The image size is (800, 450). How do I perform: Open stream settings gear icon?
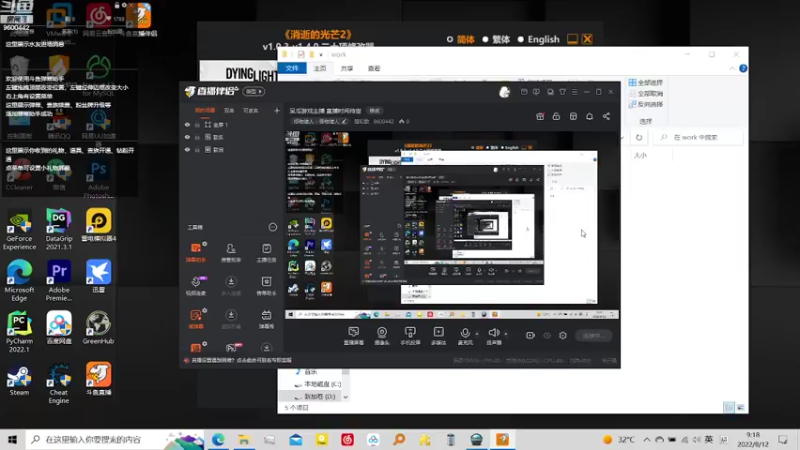coord(563,335)
